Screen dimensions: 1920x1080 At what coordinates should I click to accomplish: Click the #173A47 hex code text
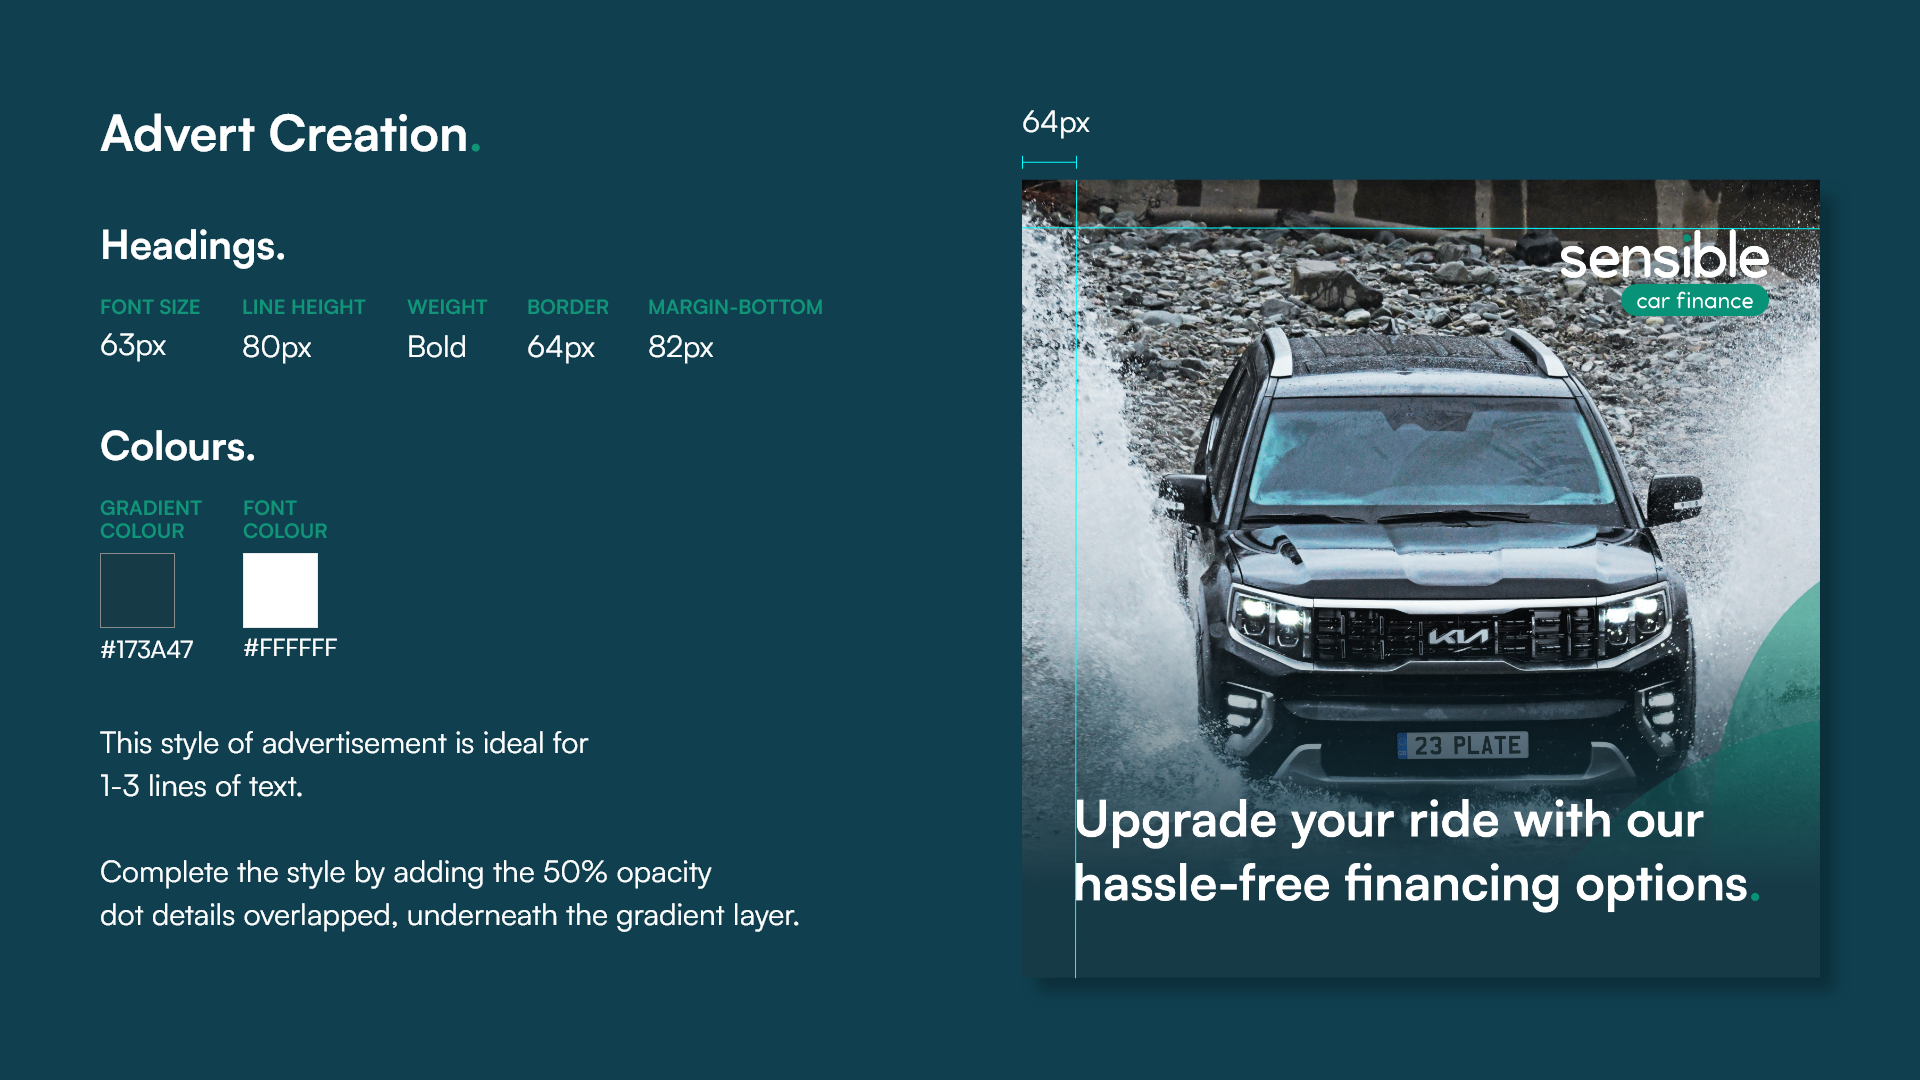click(x=147, y=650)
